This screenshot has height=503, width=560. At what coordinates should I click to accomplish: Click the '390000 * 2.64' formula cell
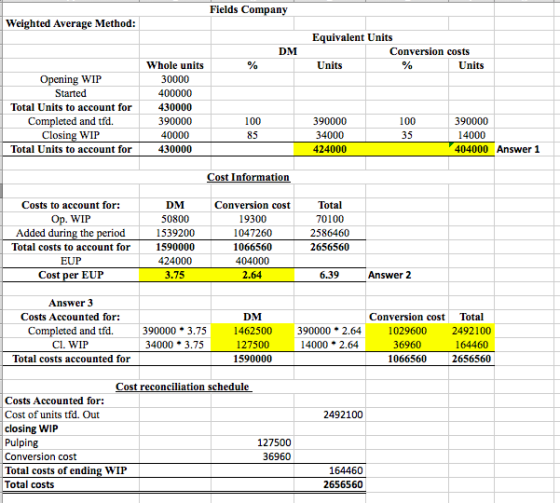tap(329, 331)
